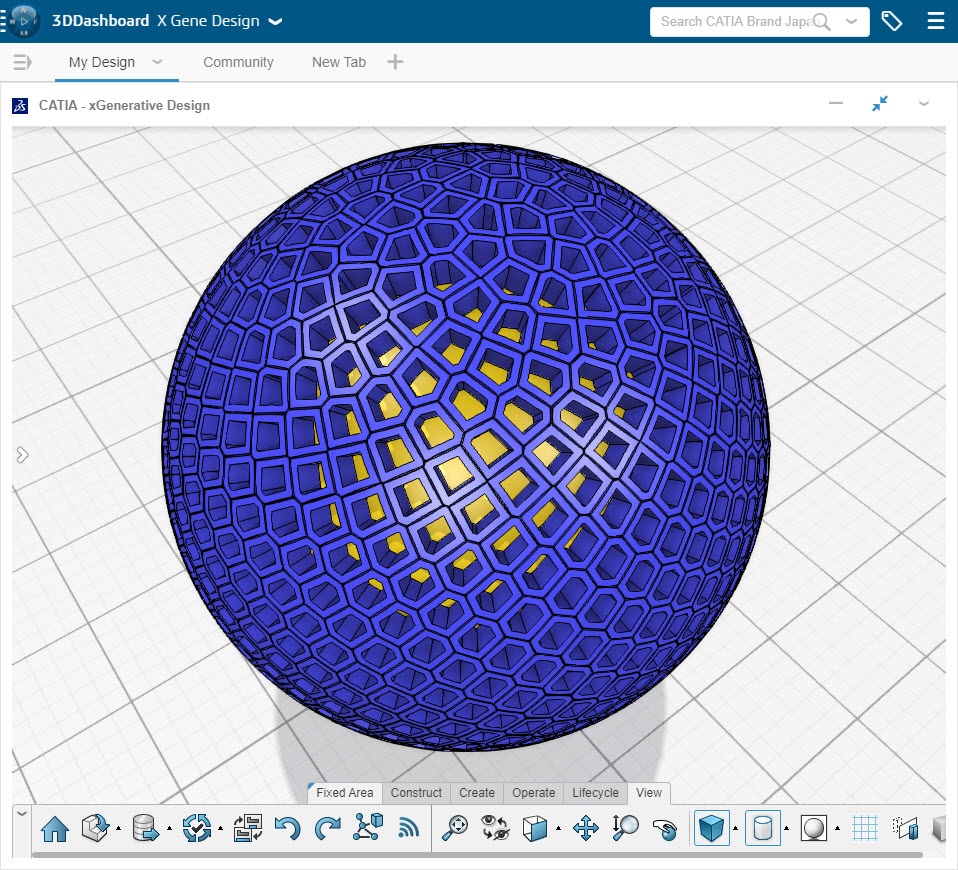Select the Zoom magnifier tool
The image size is (958, 870).
pyautogui.click(x=626, y=828)
